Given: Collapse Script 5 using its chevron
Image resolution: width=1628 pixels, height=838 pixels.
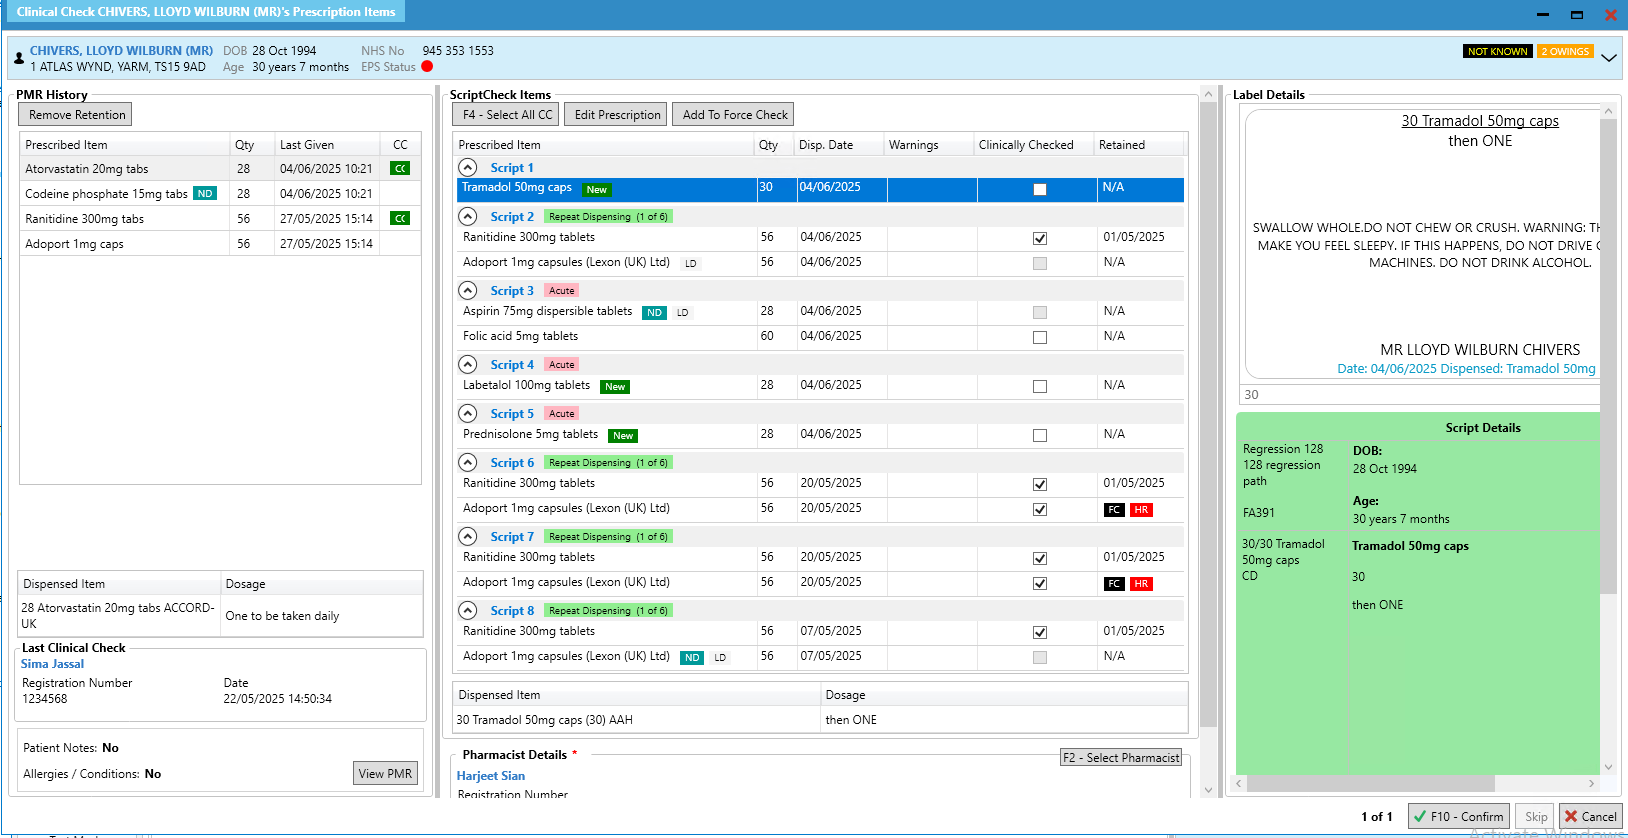Looking at the screenshot, I should pyautogui.click(x=468, y=413).
